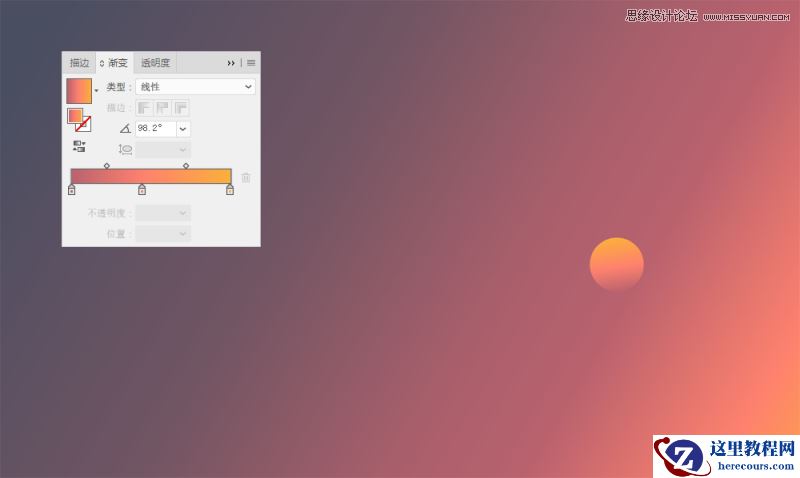Viewport: 800px width, 478px height.
Task: Click the angle field showing 98.2°
Action: (156, 129)
